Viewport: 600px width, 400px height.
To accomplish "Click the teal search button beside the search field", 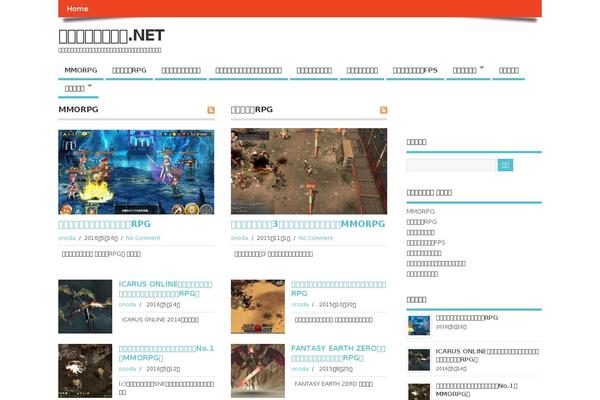I will coord(505,165).
